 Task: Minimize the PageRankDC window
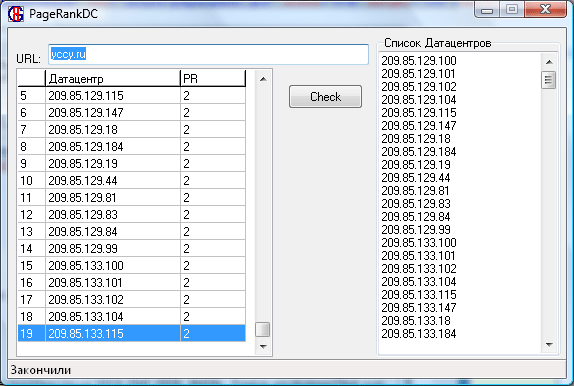[x=487, y=10]
